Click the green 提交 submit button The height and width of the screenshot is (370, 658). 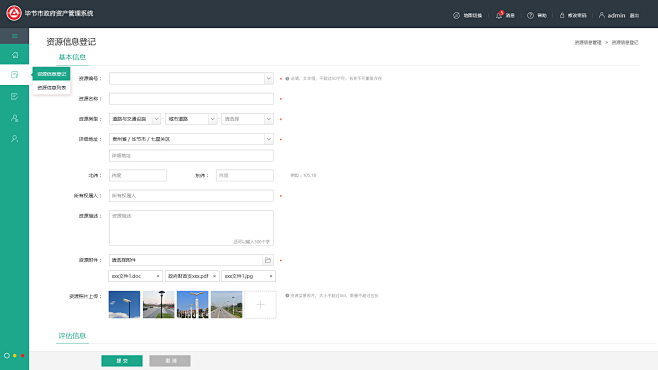click(x=122, y=361)
